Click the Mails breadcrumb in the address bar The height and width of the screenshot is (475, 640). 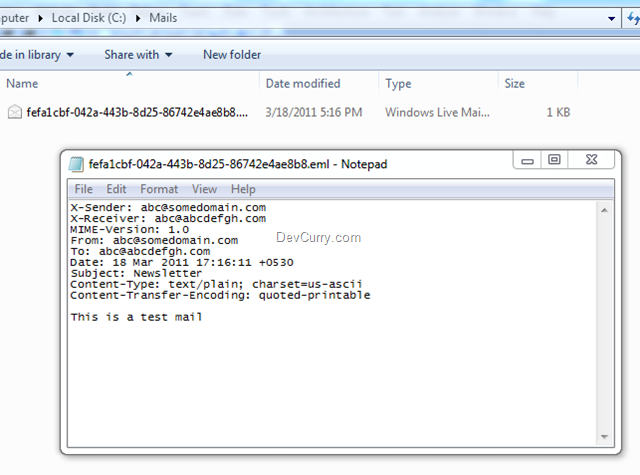163,18
